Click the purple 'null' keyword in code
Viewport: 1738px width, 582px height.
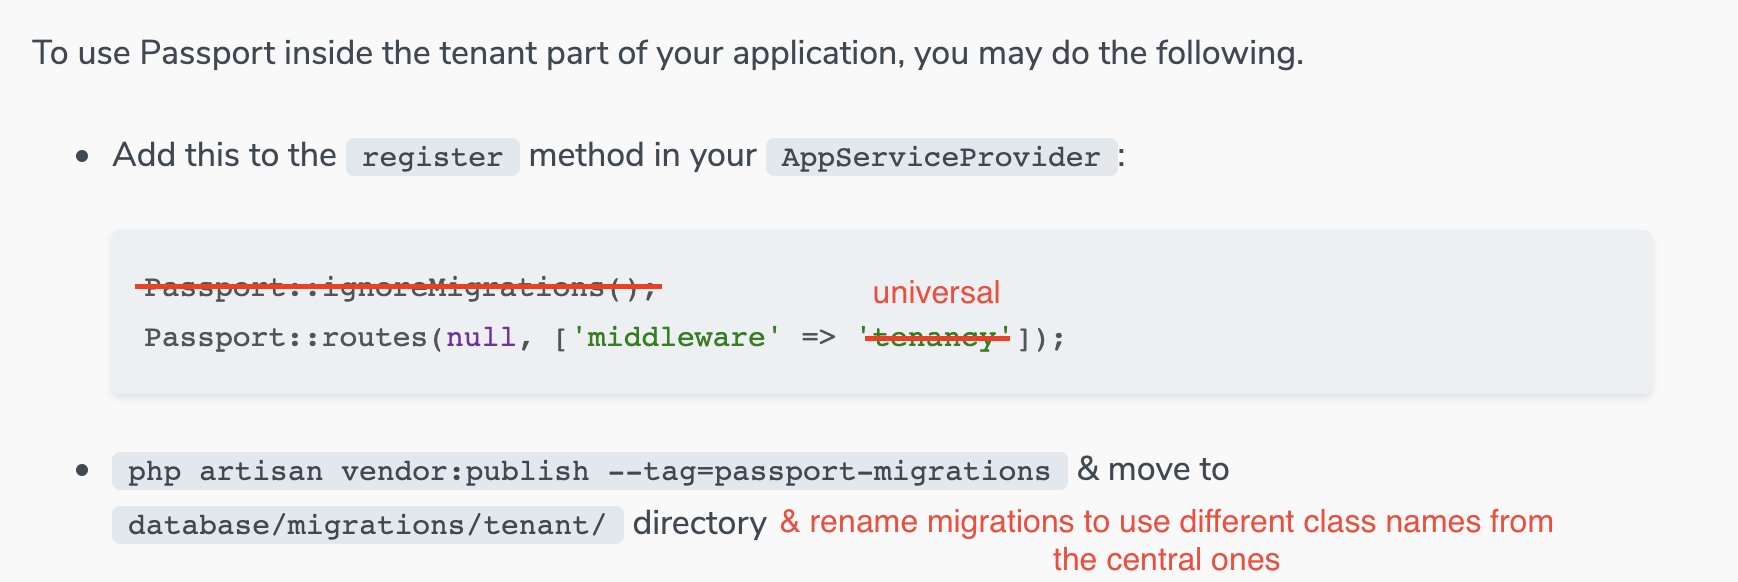coord(481,338)
